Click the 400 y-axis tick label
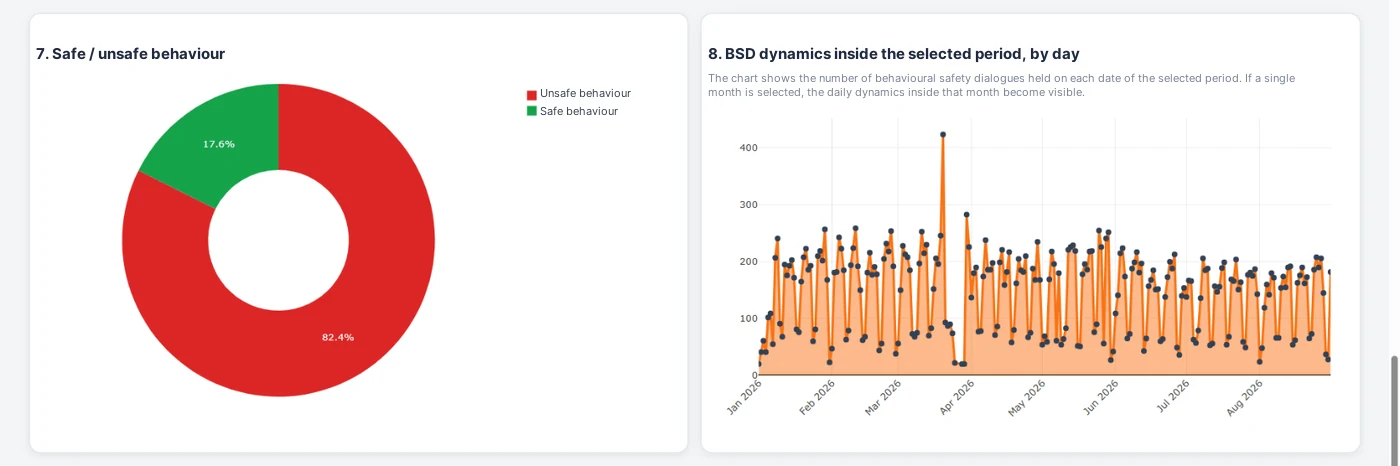This screenshot has width=1400, height=466. [748, 148]
